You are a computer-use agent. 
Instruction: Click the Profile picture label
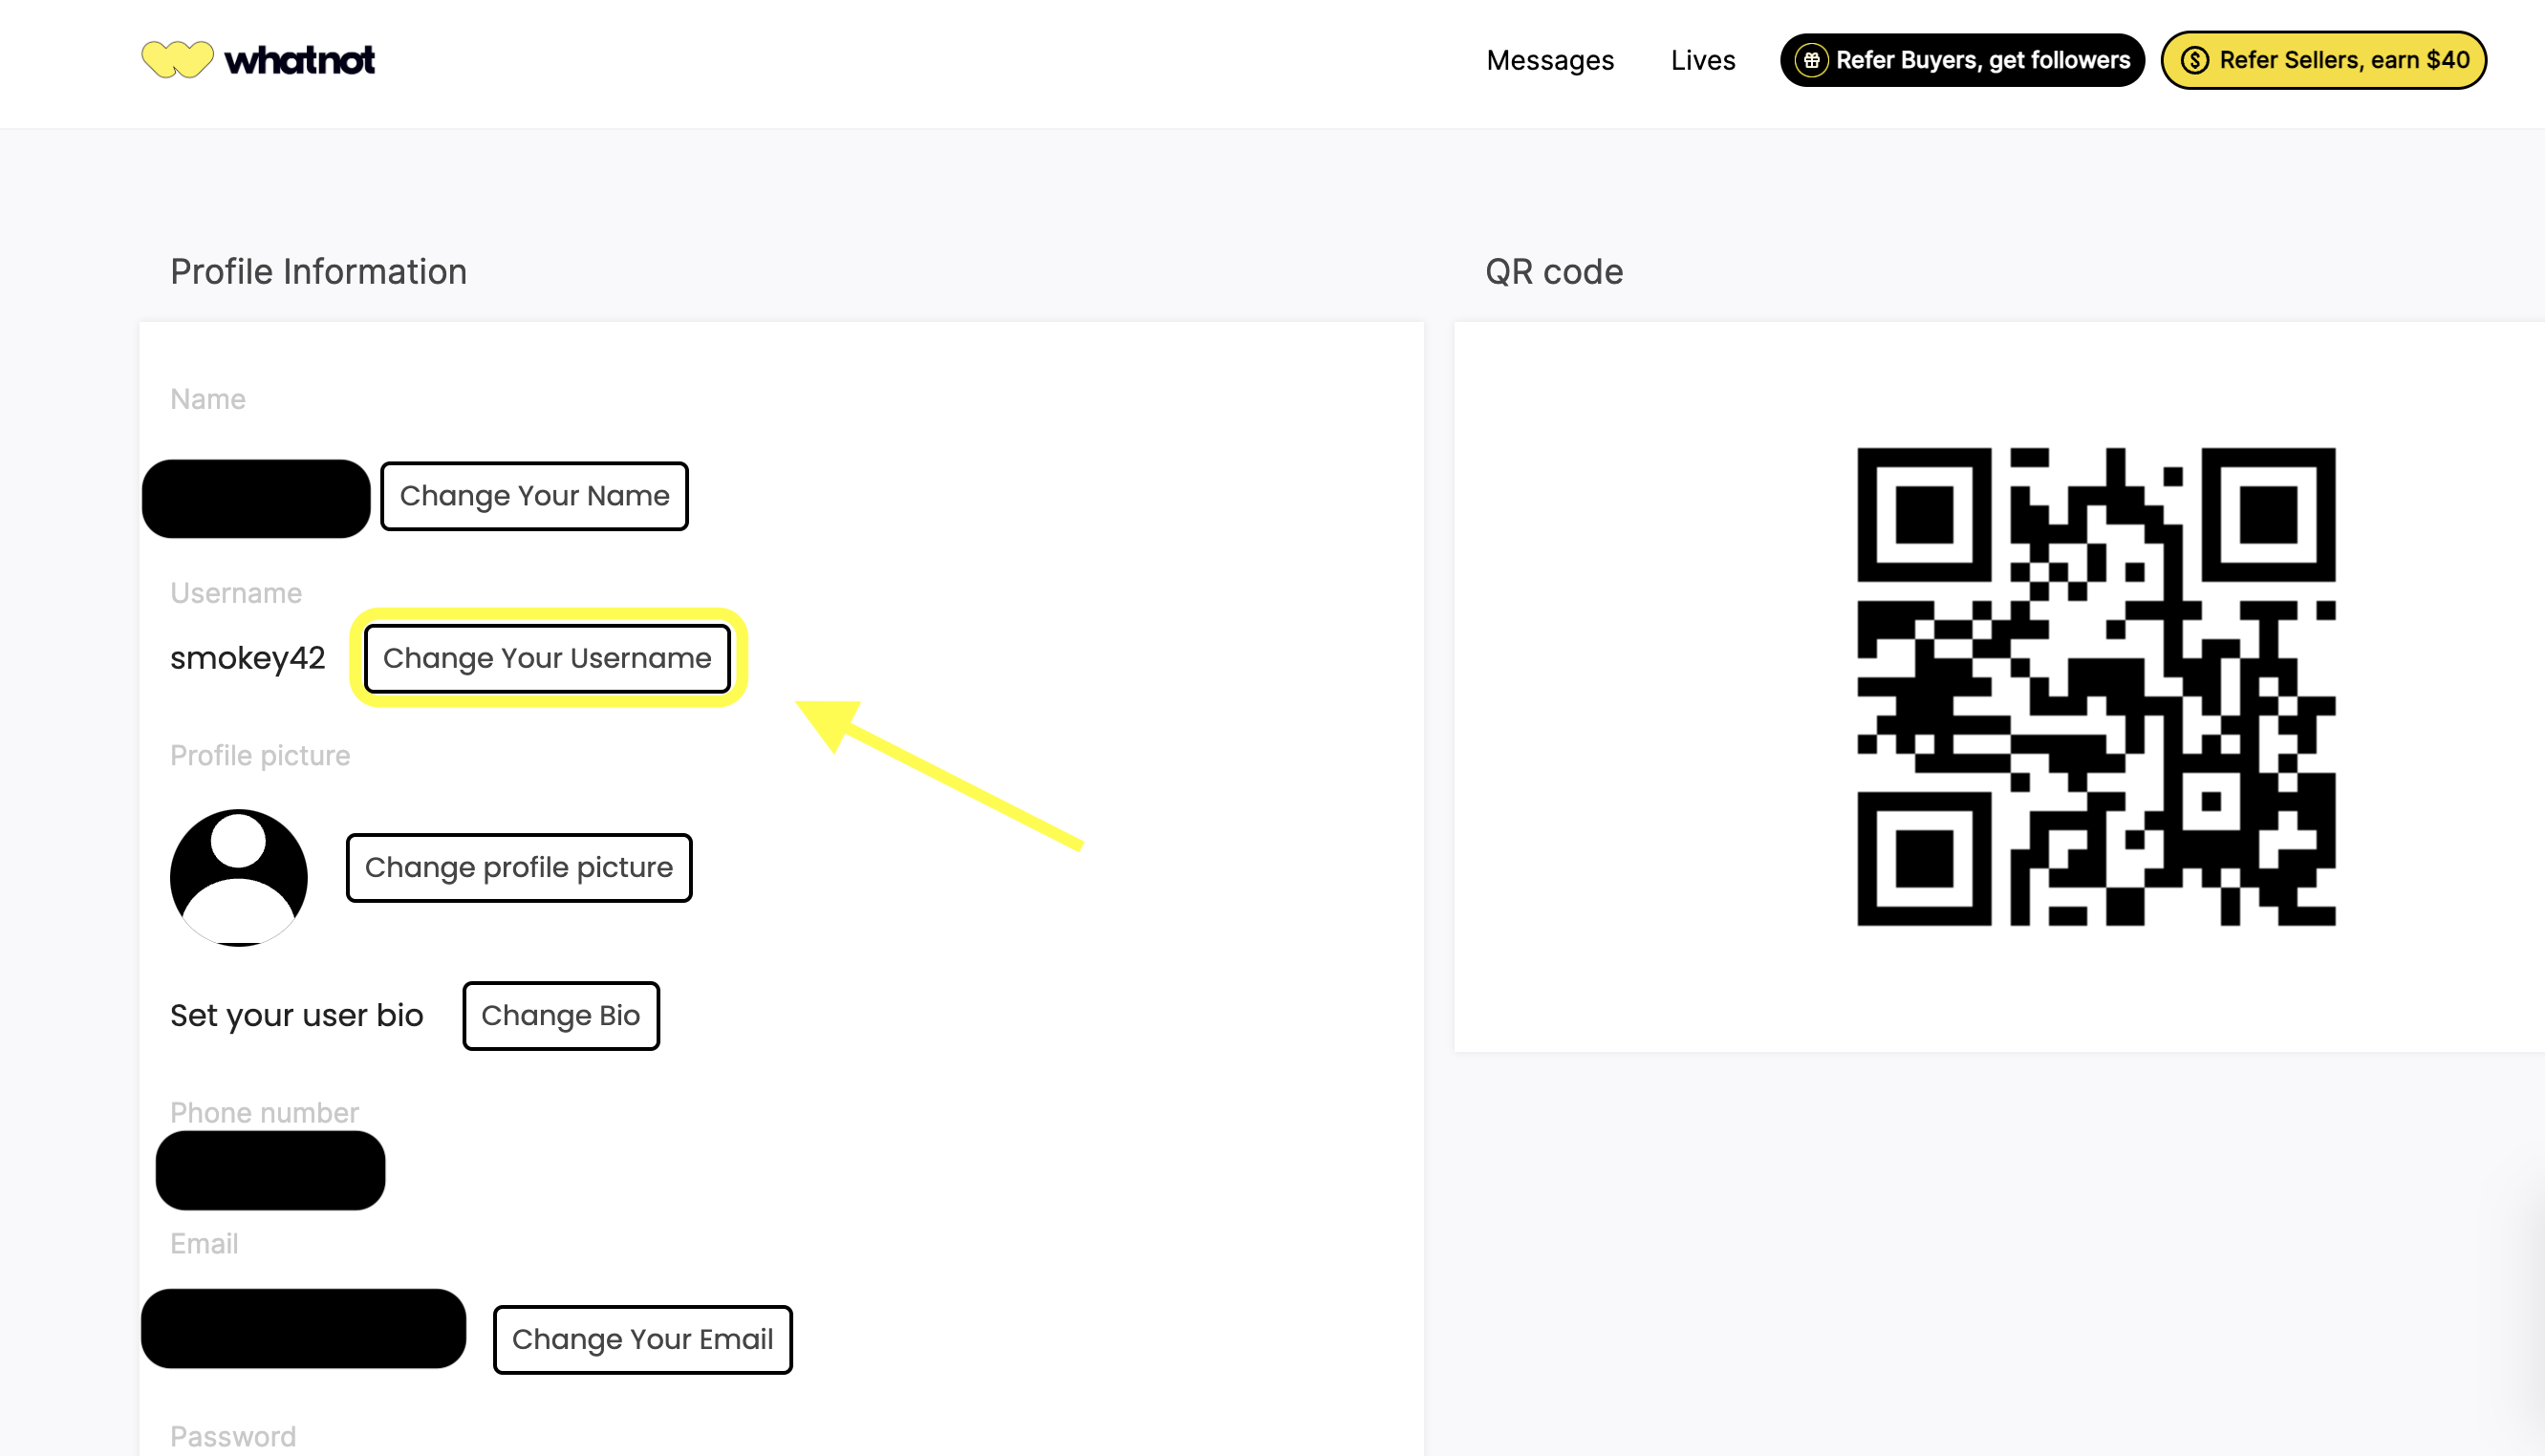260,756
